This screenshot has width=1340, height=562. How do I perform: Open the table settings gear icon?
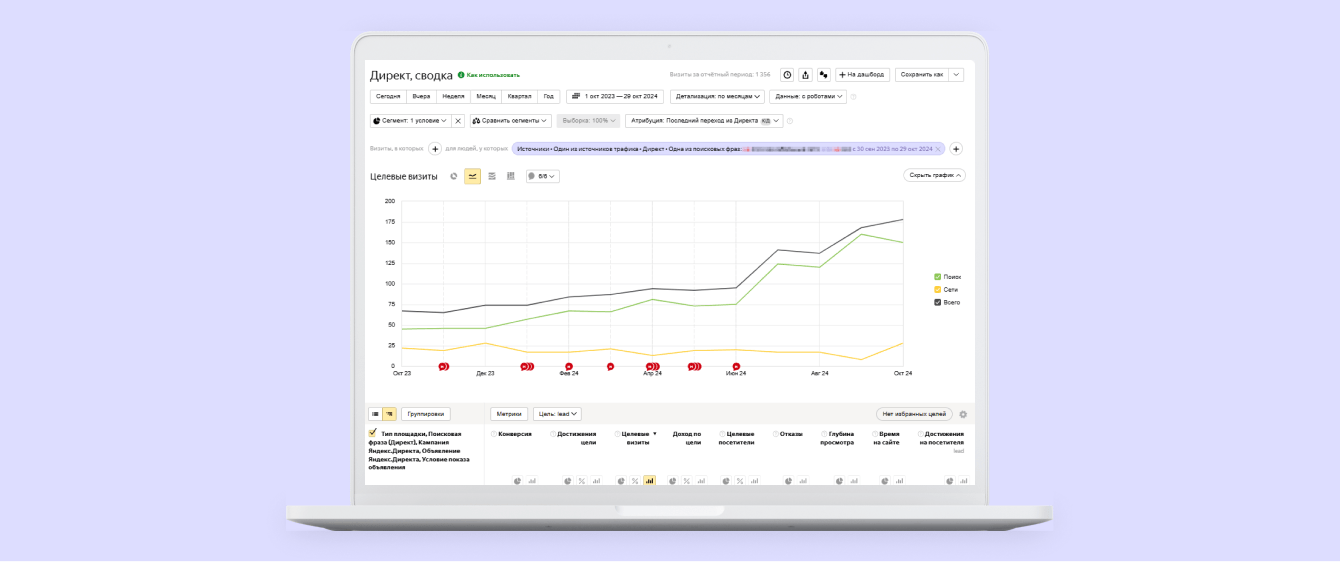pyautogui.click(x=963, y=414)
